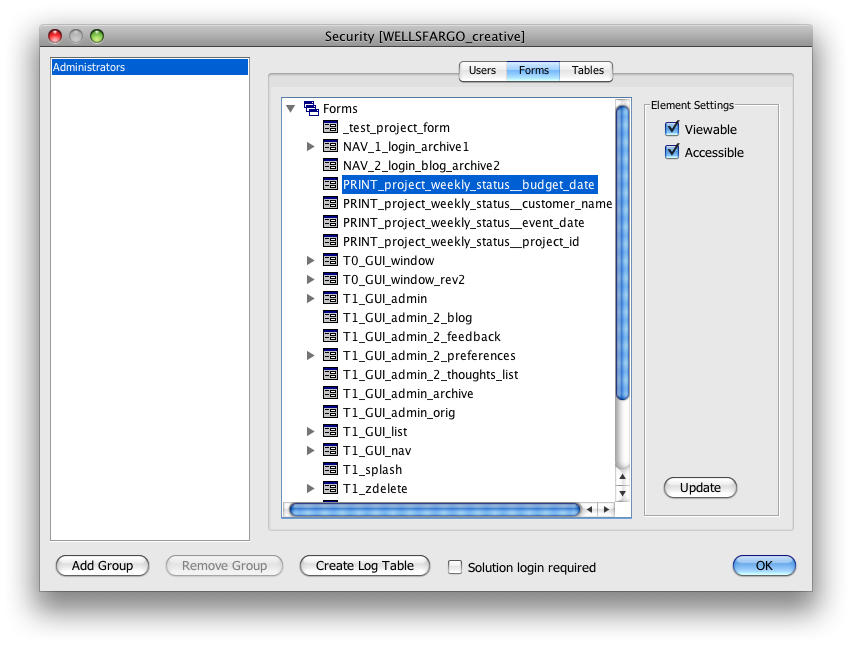Image resolution: width=852 pixels, height=646 pixels.
Task: Click form icon beside T0_GUI_window_rev2
Action: point(330,279)
